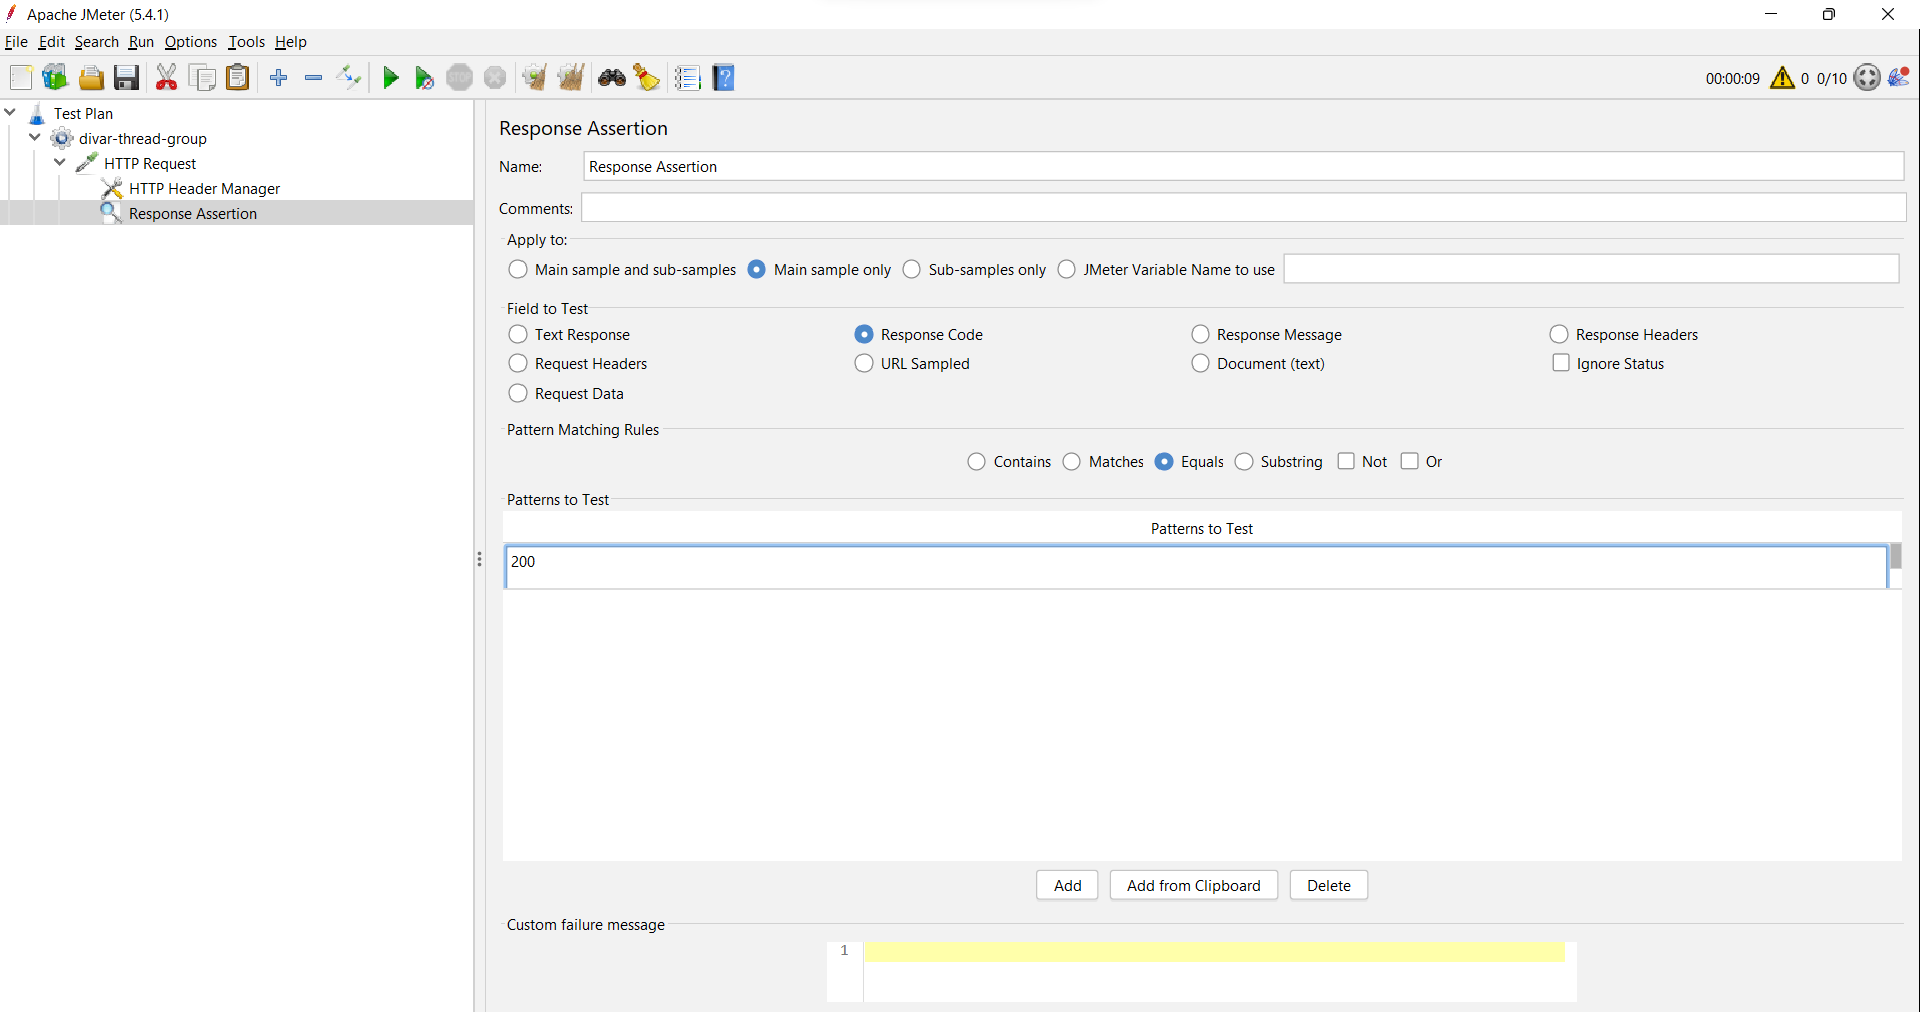Click Add from Clipboard button
Viewport: 1920px width, 1012px height.
click(x=1193, y=885)
